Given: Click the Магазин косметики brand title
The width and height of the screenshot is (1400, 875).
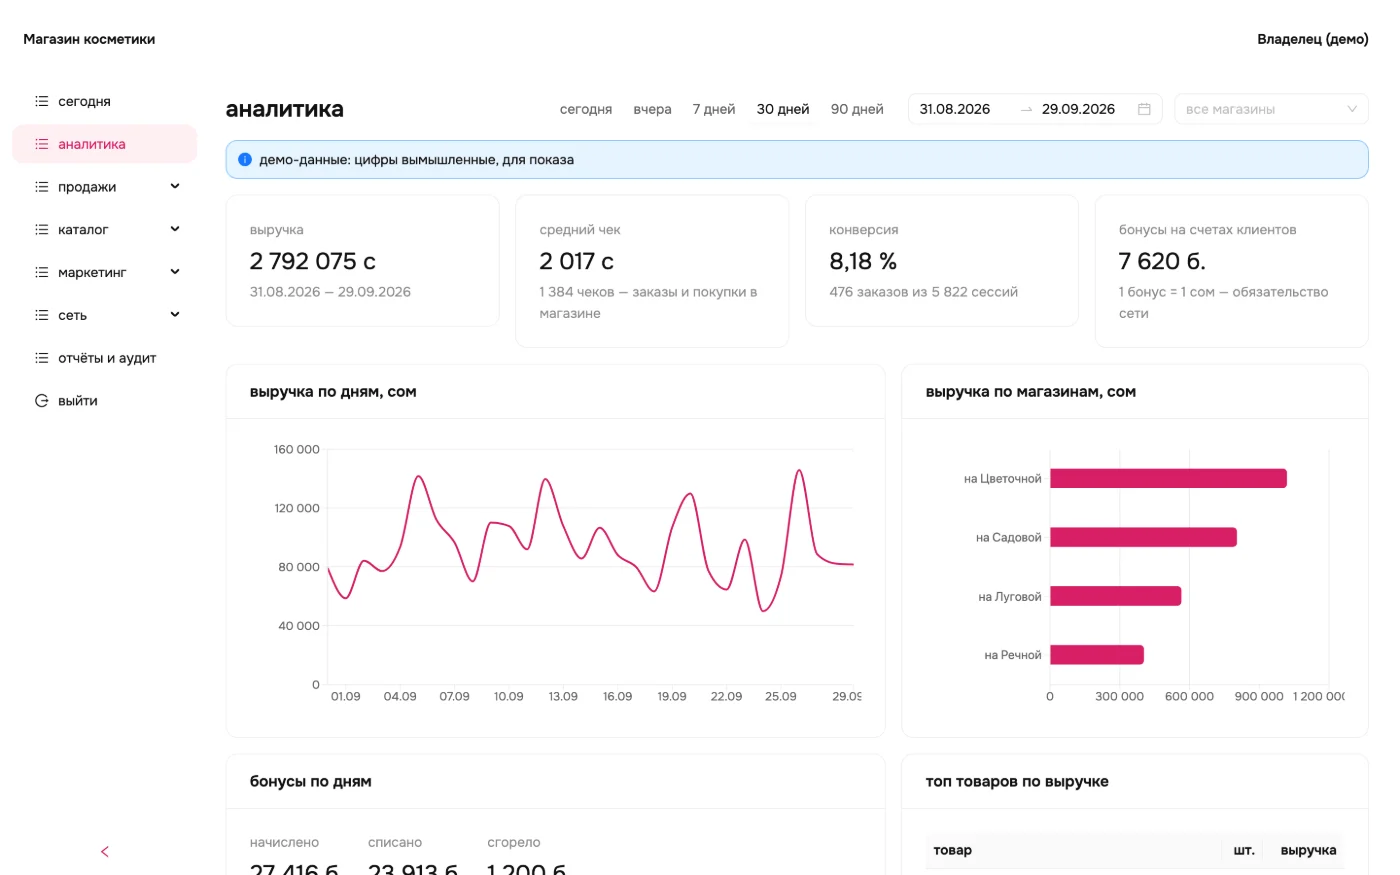Looking at the screenshot, I should point(89,39).
